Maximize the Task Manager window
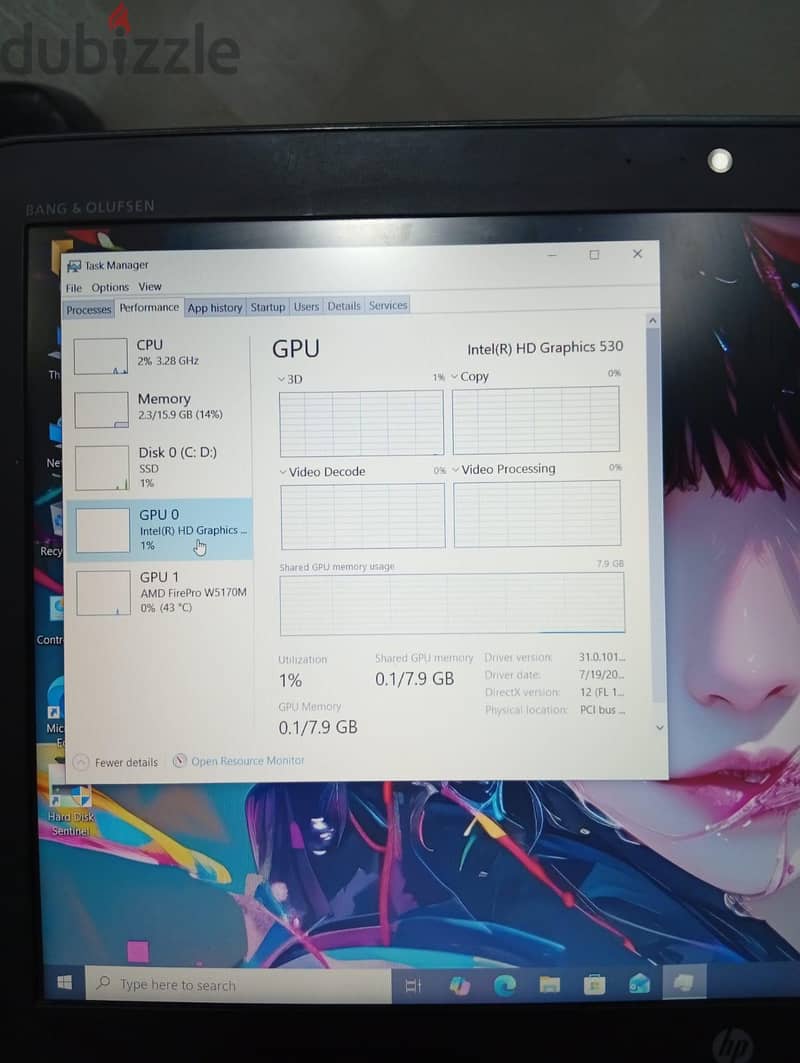The width and height of the screenshot is (800, 1063). coord(594,255)
